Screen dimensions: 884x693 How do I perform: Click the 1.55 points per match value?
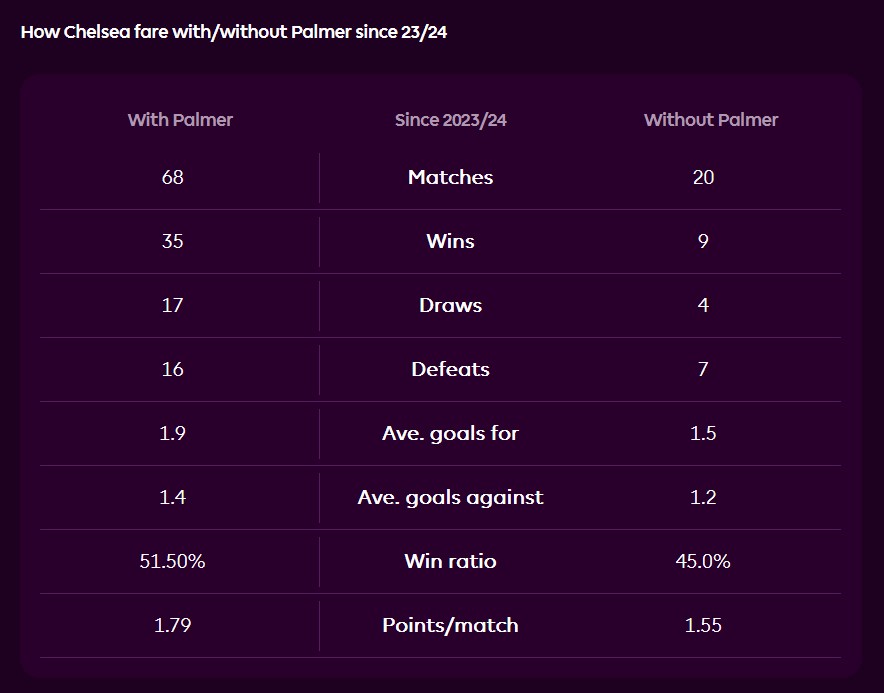(703, 625)
